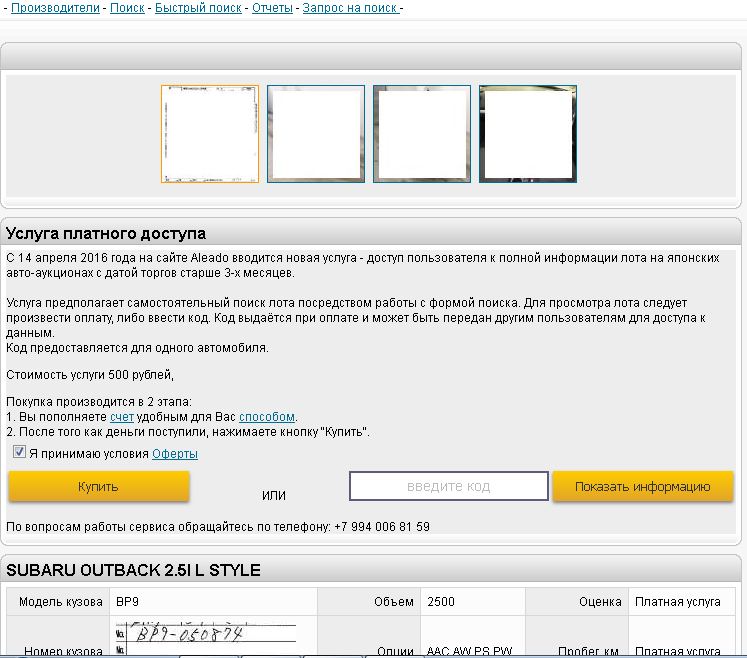
Task: Click the phone number +7 994 006 81 59
Action: click(382, 527)
